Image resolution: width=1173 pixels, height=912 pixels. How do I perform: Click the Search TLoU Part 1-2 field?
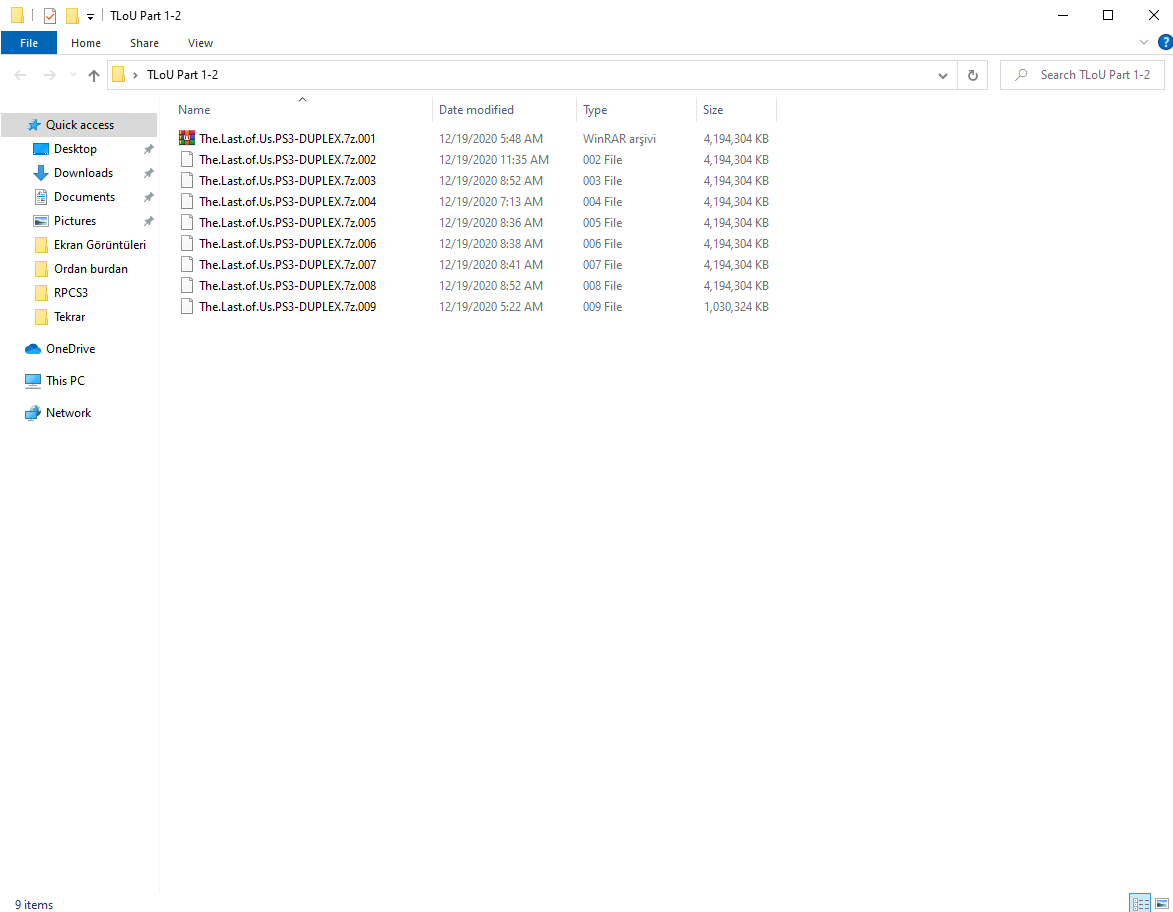1082,75
